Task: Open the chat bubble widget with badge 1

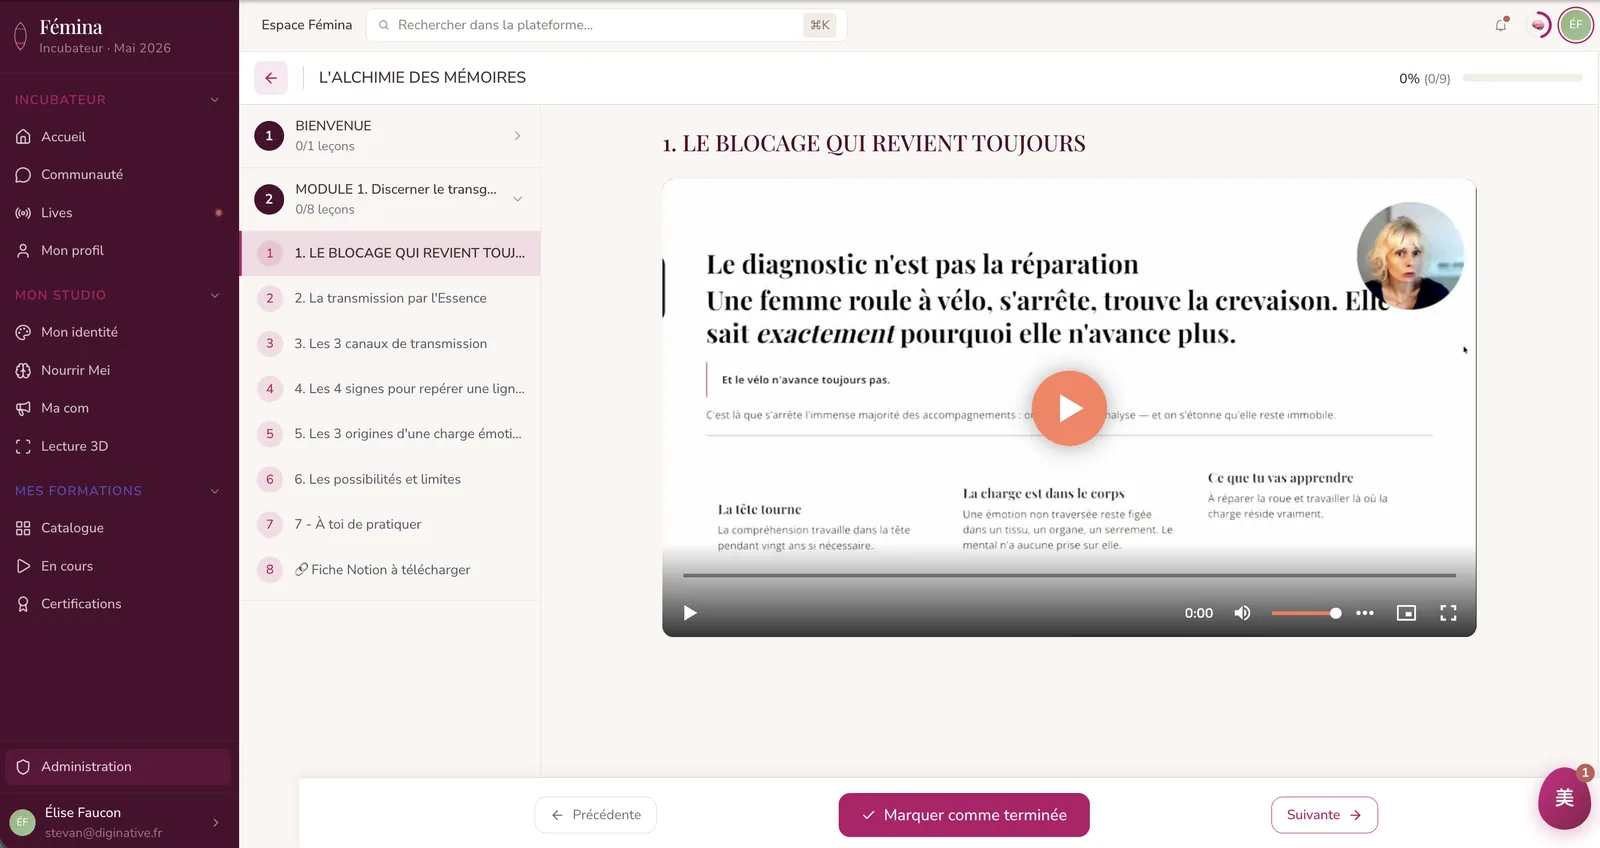Action: (1564, 798)
